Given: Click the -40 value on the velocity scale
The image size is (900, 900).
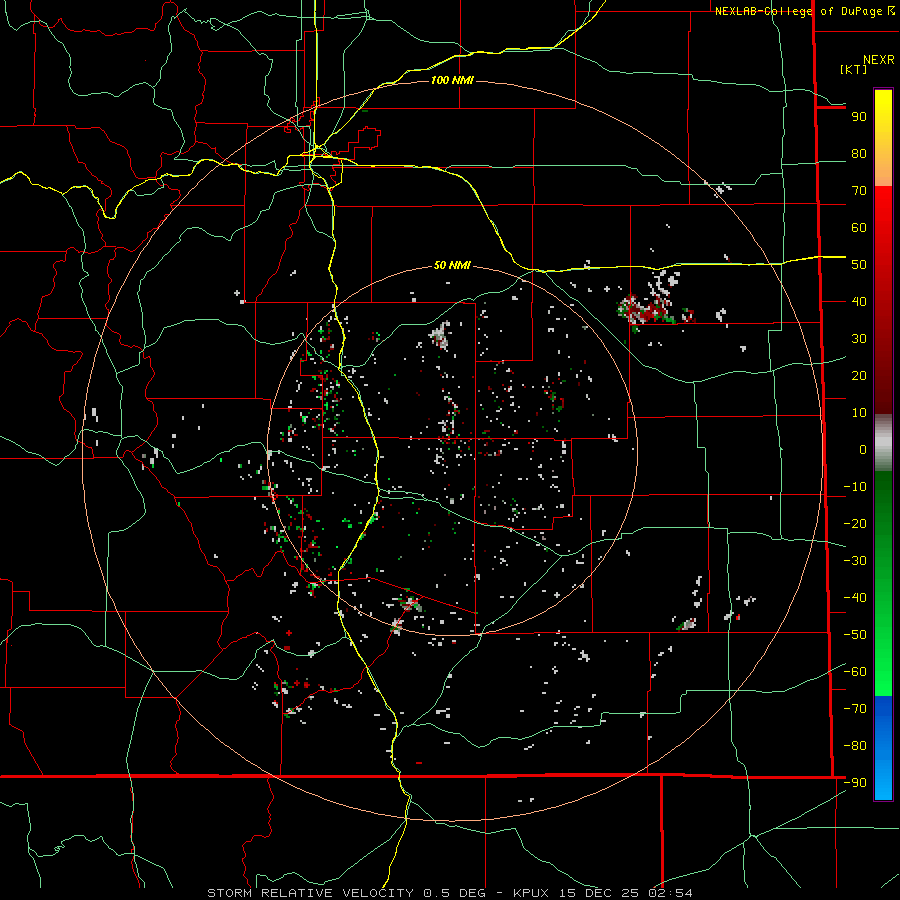Looking at the screenshot, I should coord(855,598).
